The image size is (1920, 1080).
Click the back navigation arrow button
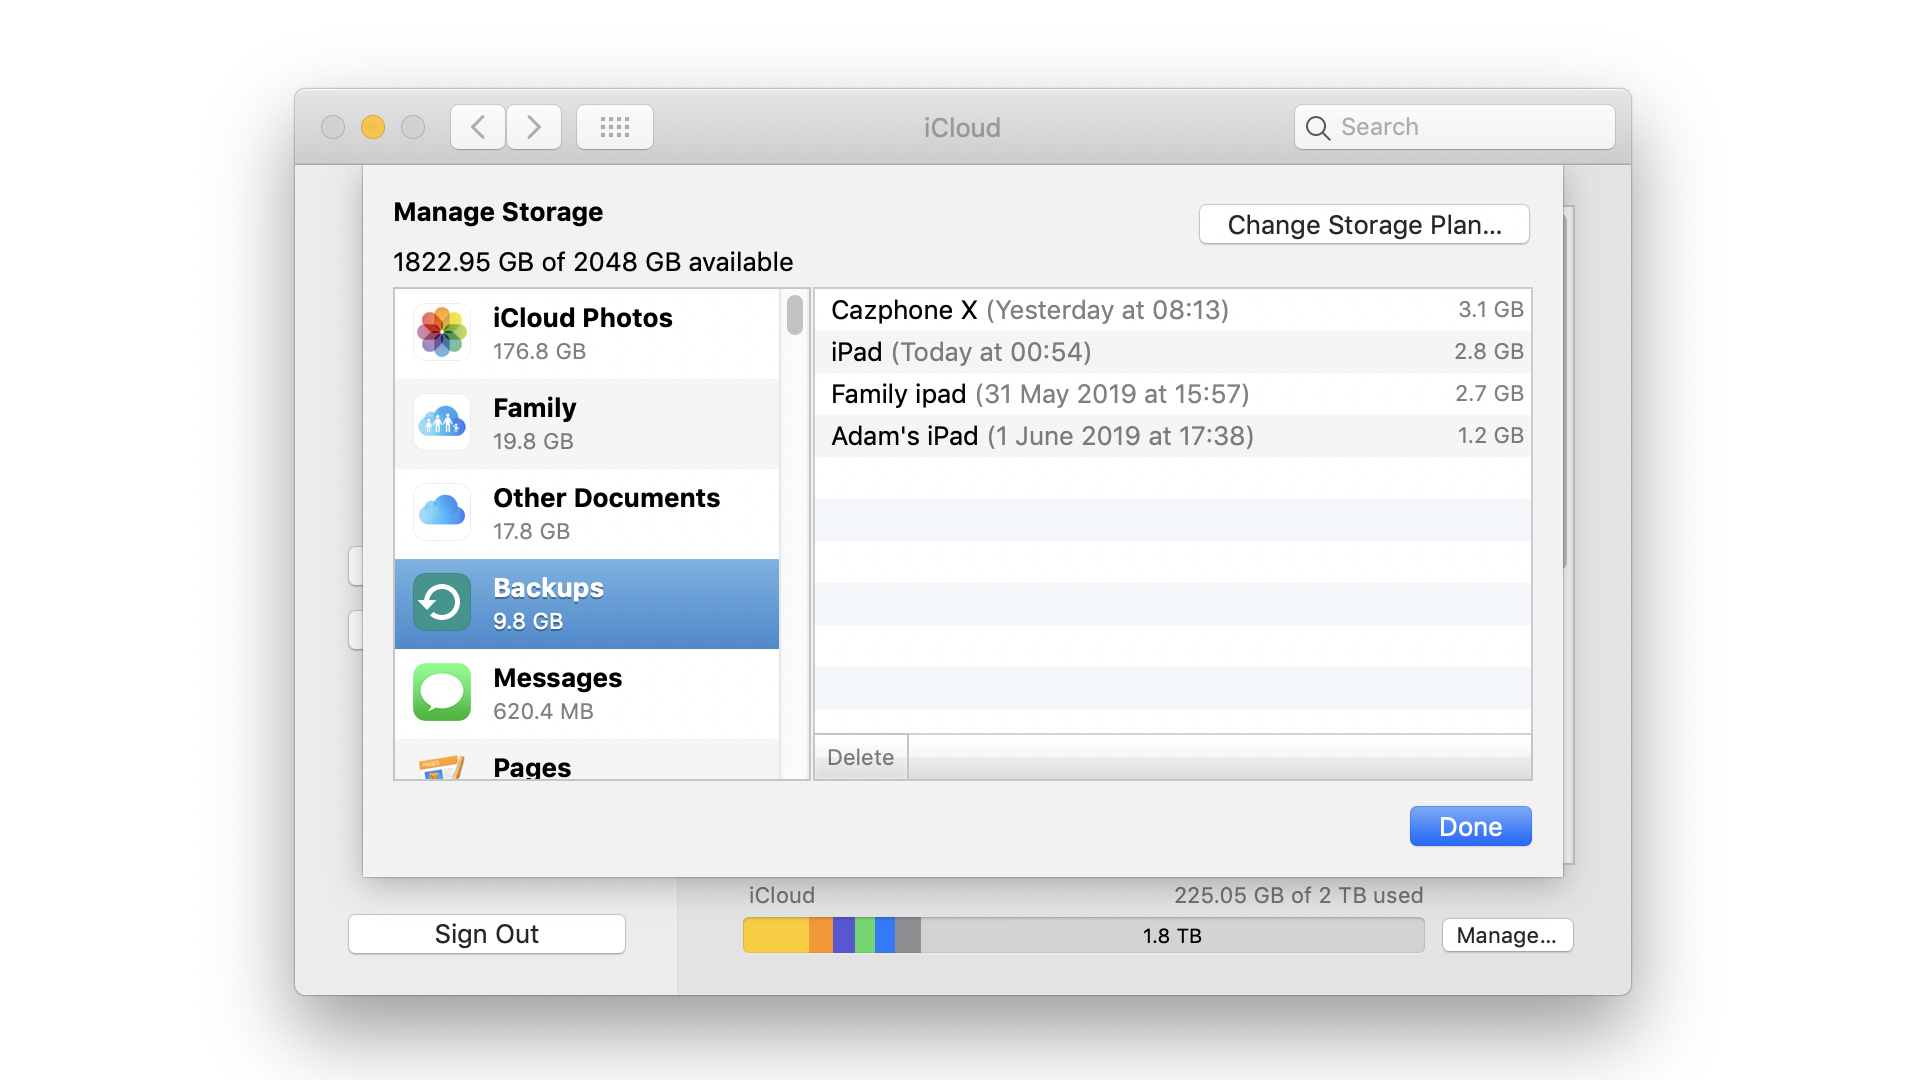477,127
